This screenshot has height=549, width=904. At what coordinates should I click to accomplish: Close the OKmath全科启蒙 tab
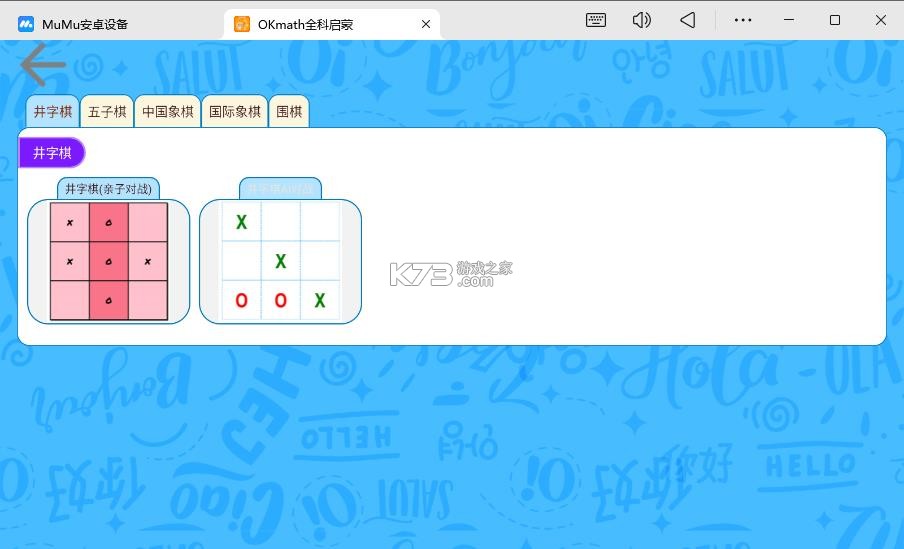pyautogui.click(x=426, y=24)
